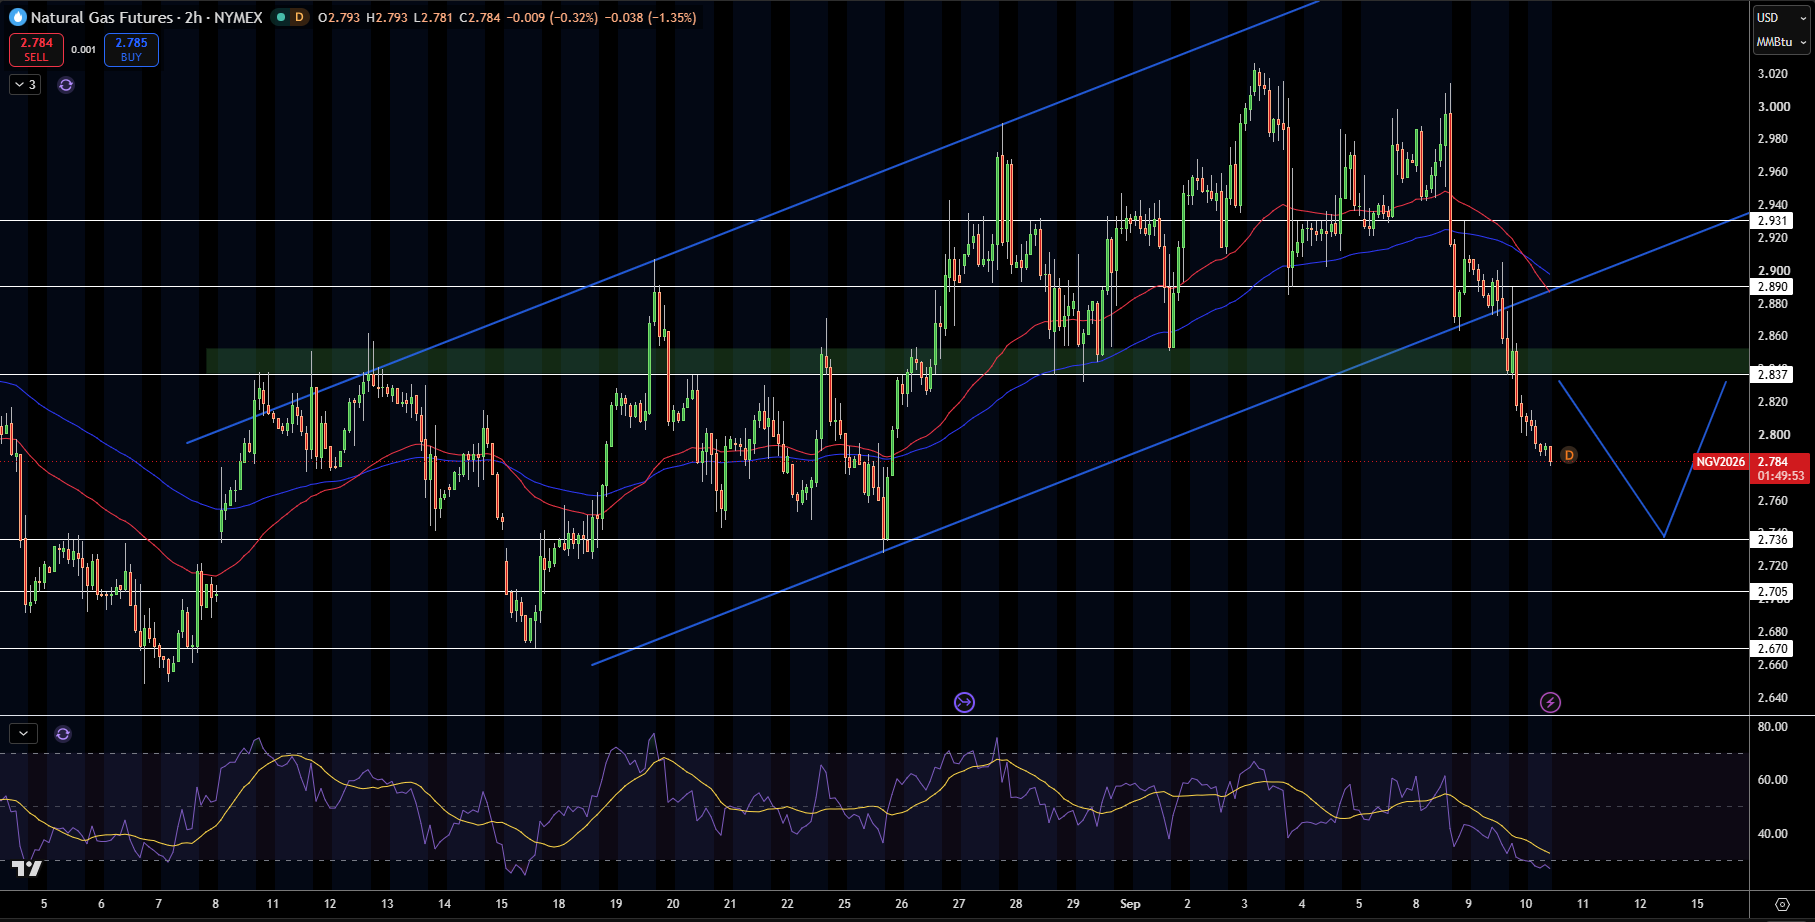Click the orange D marker beside last candle
The height and width of the screenshot is (922, 1815).
pos(1569,455)
